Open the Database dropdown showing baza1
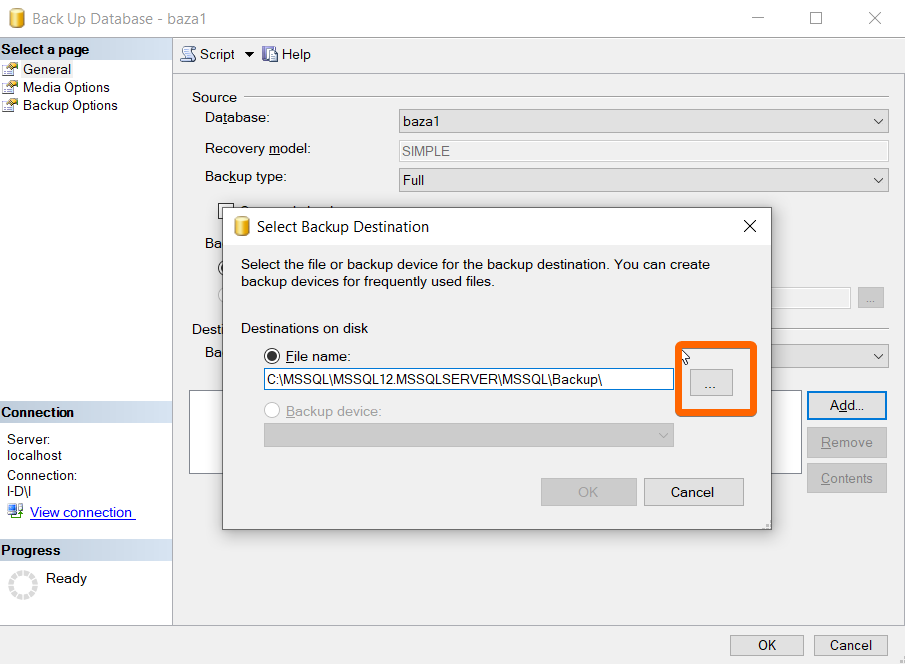This screenshot has height=664, width=905. point(643,121)
